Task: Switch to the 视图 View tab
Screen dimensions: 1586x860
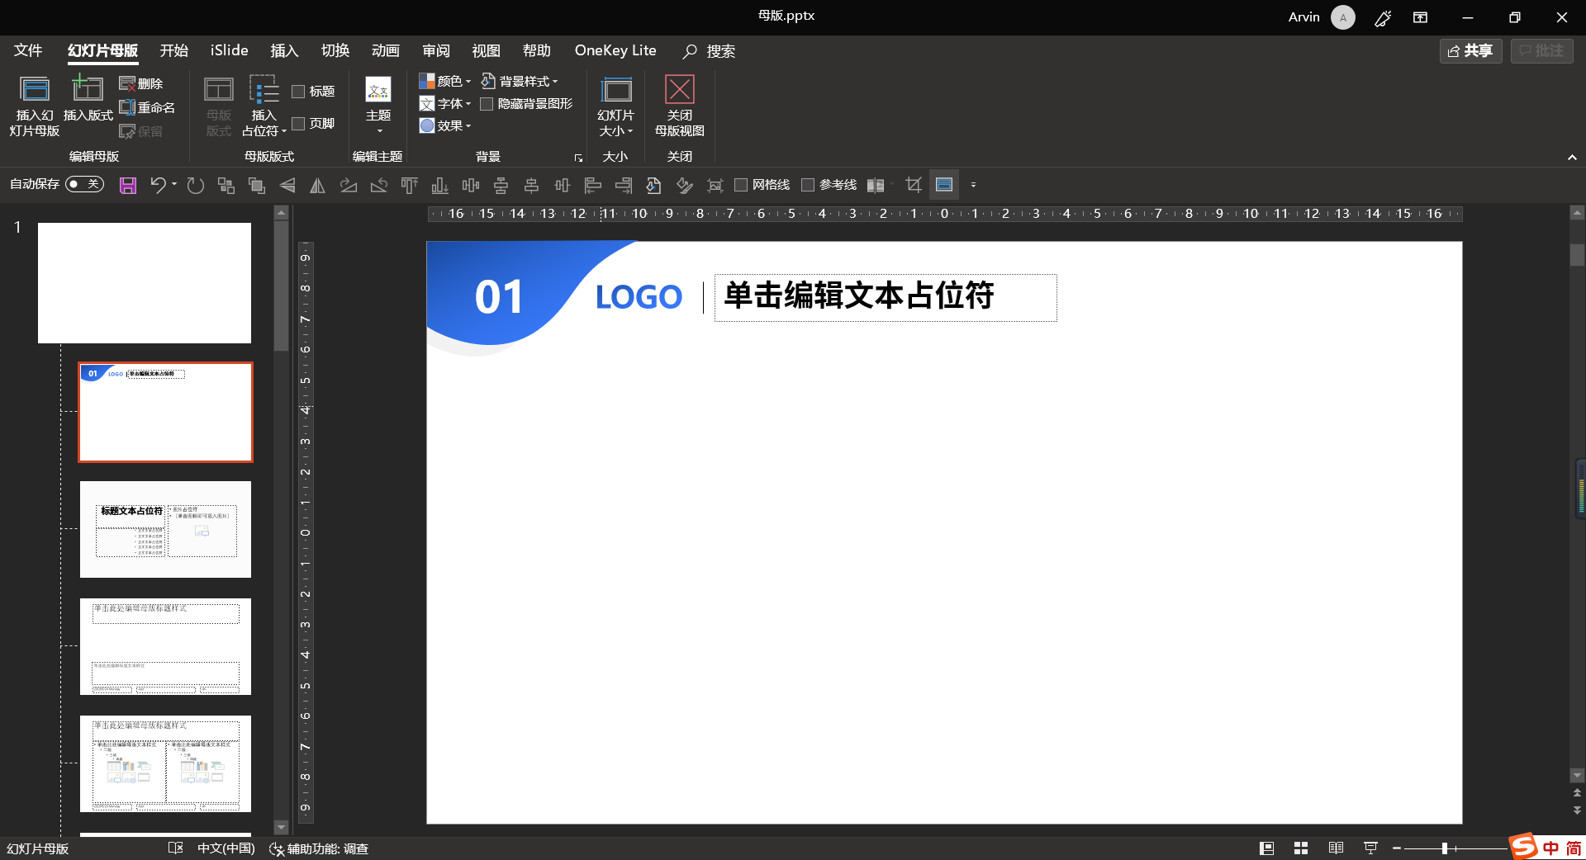Action: [x=486, y=51]
